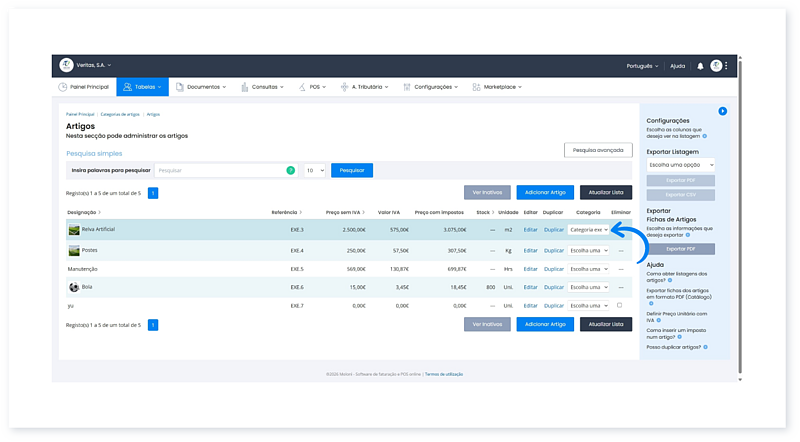
Task: Click the Relva Artificial product thumbnail
Action: point(74,230)
